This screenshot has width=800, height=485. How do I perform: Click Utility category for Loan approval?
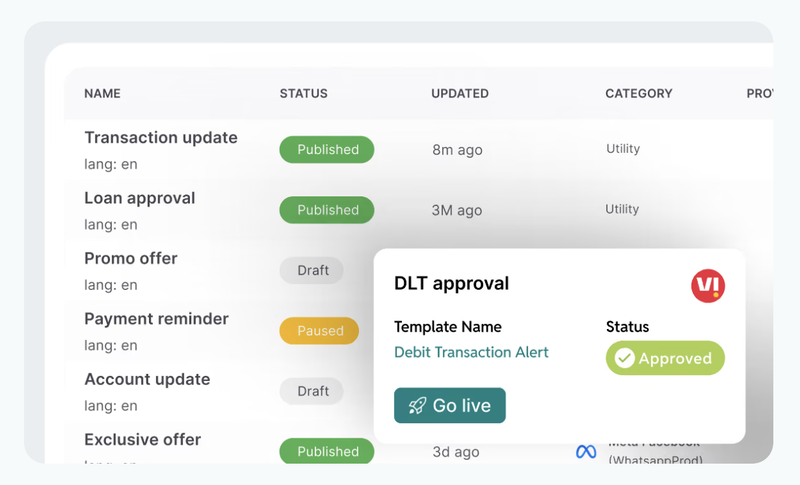pos(622,209)
